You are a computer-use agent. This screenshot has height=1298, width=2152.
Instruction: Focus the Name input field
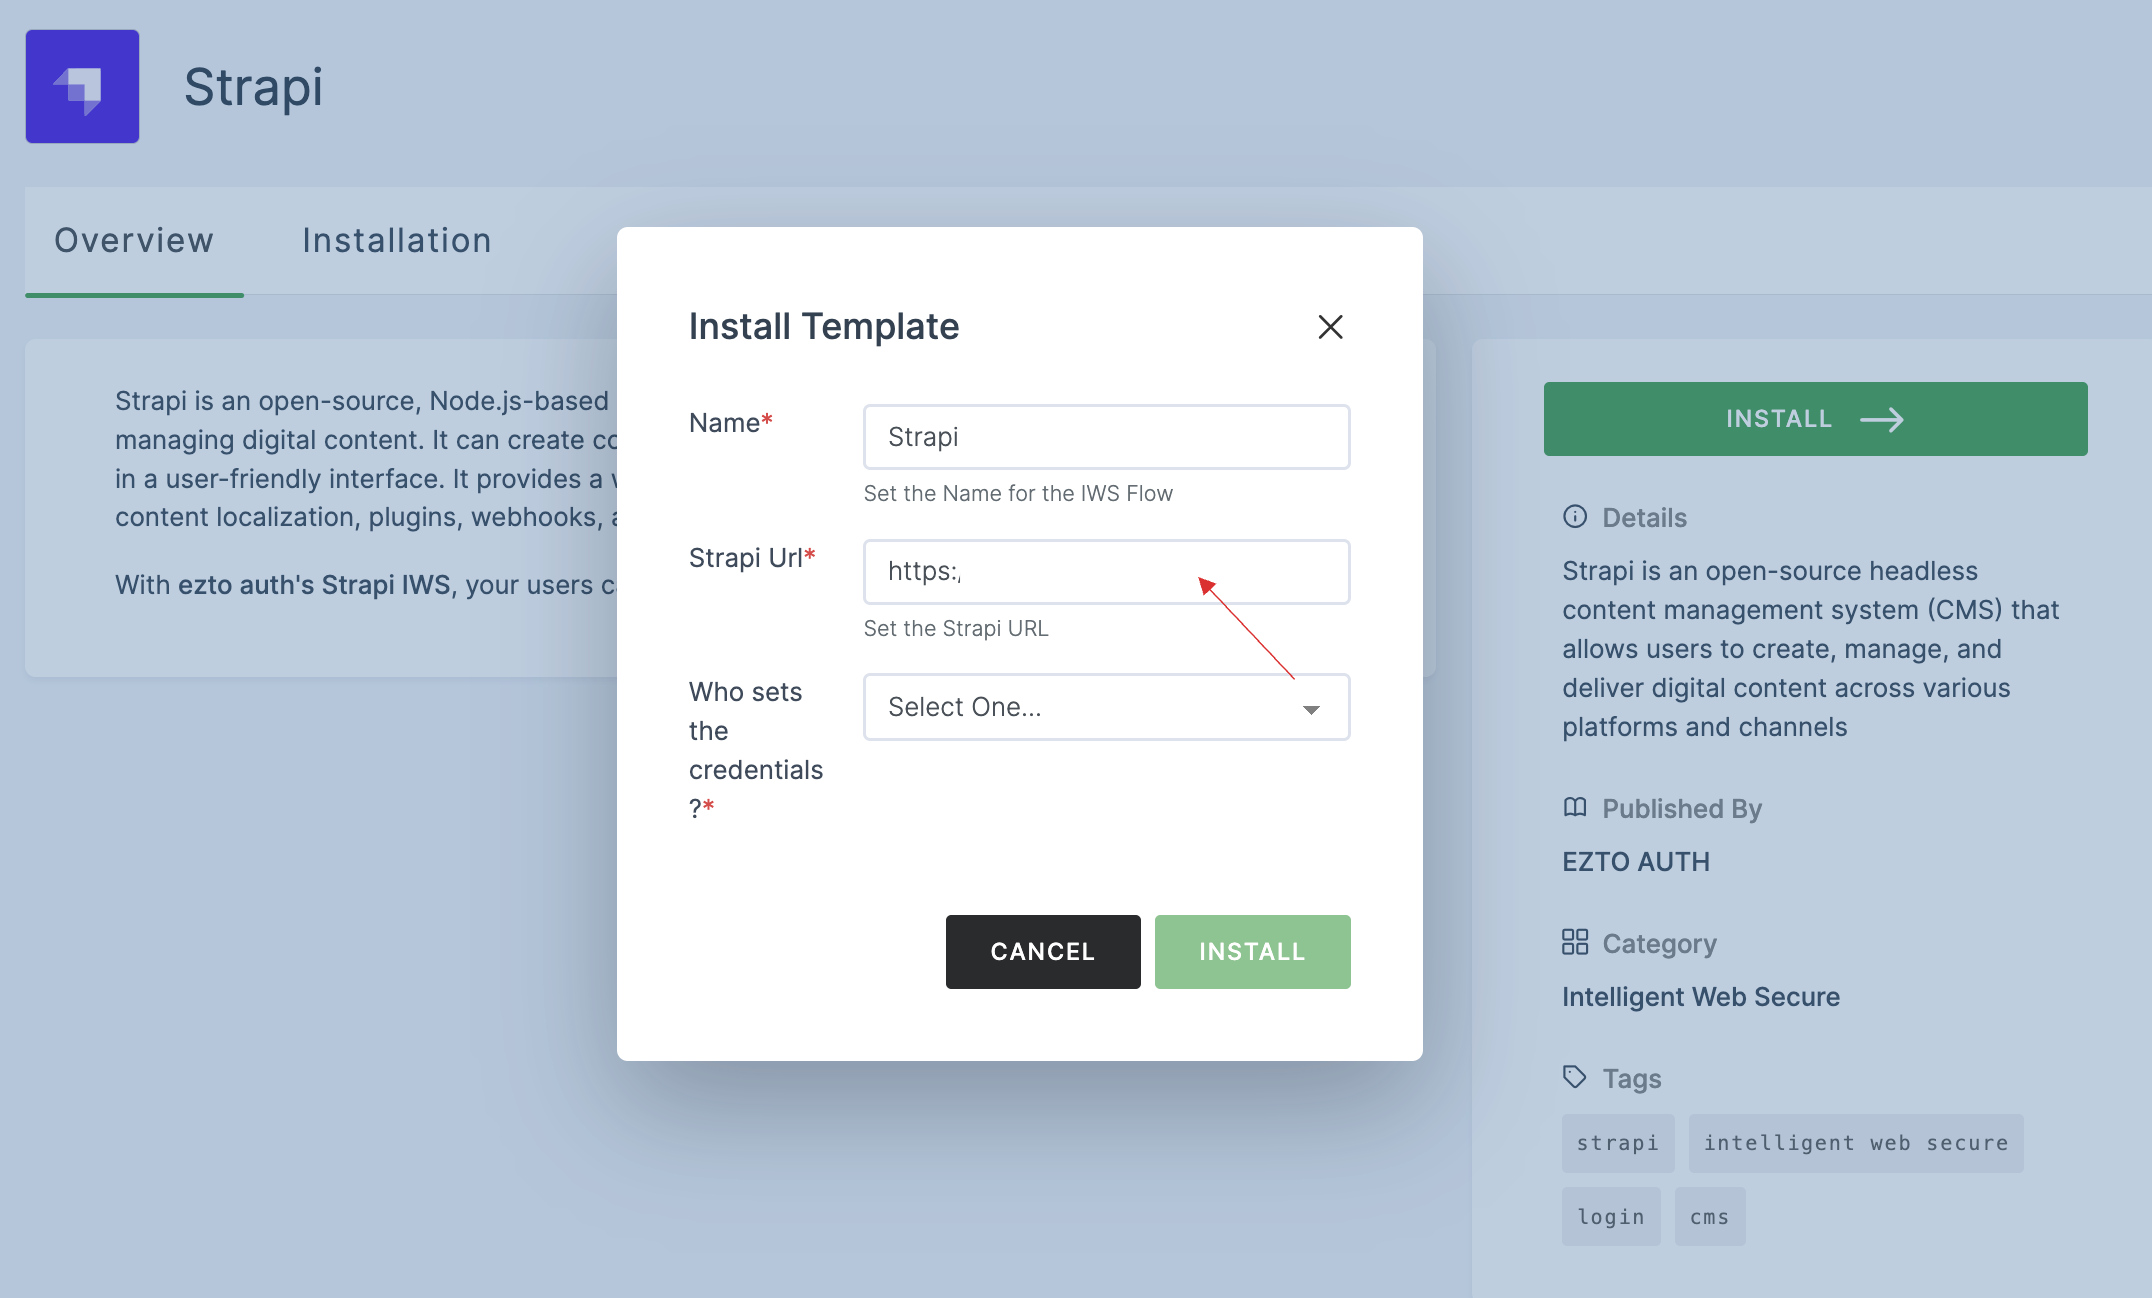pos(1106,437)
